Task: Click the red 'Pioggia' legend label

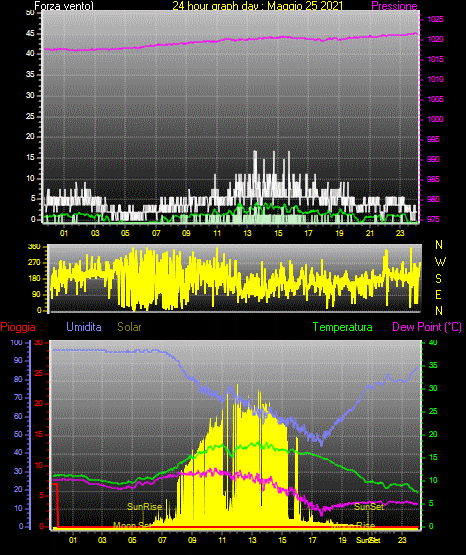Action: pyautogui.click(x=18, y=327)
